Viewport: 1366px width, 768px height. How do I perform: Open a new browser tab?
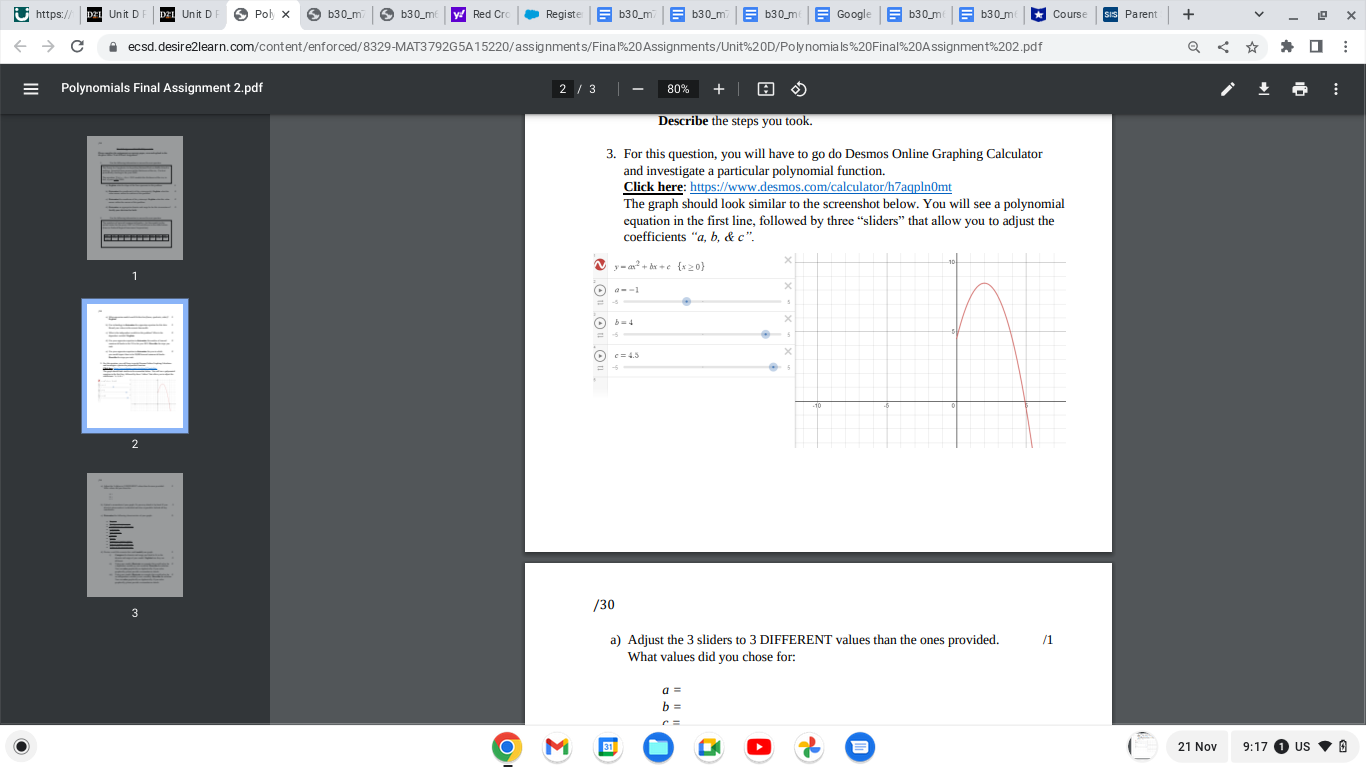[x=1187, y=15]
